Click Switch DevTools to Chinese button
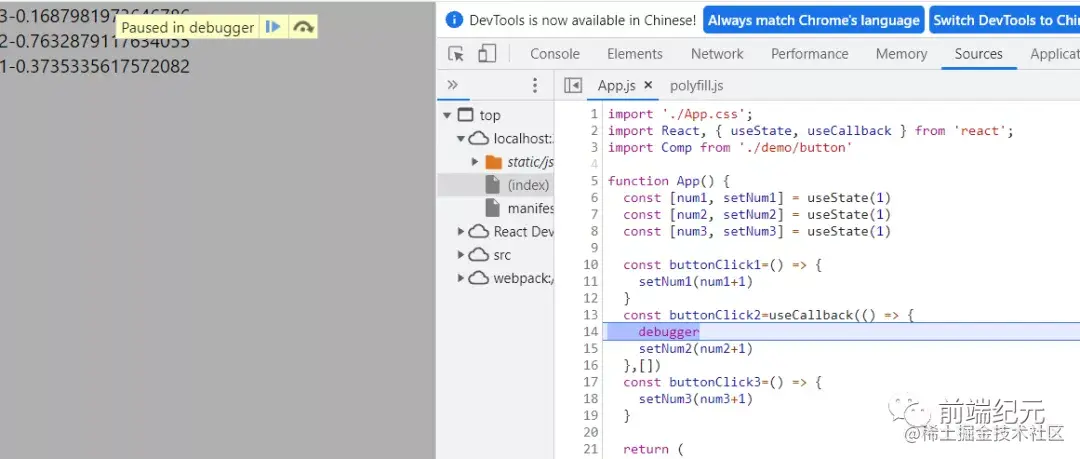 (x=1004, y=20)
